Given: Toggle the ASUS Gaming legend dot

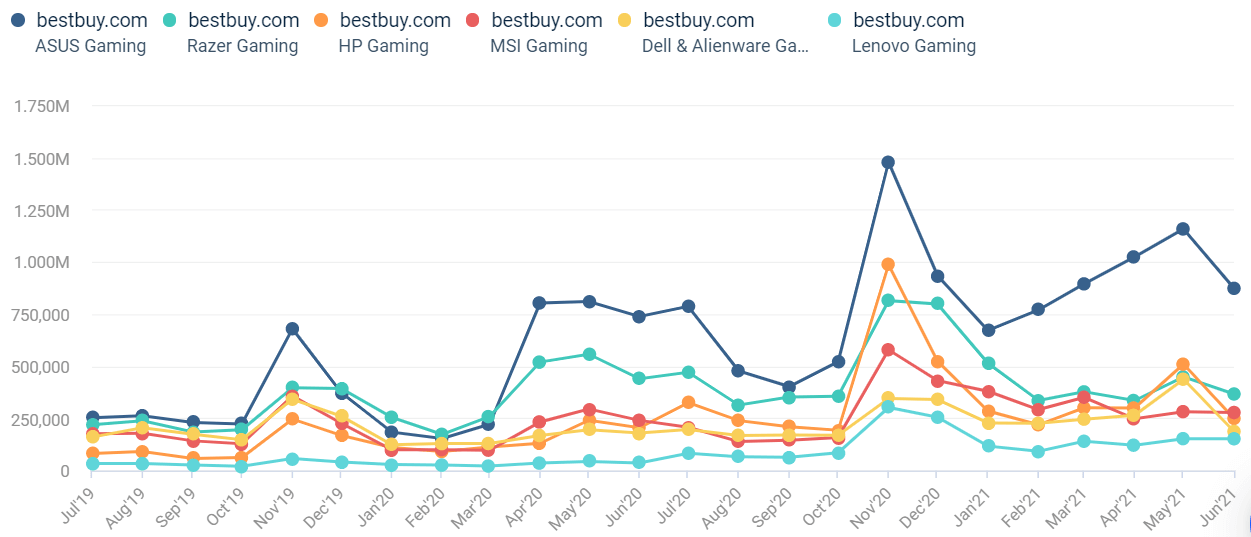Looking at the screenshot, I should 18,20.
